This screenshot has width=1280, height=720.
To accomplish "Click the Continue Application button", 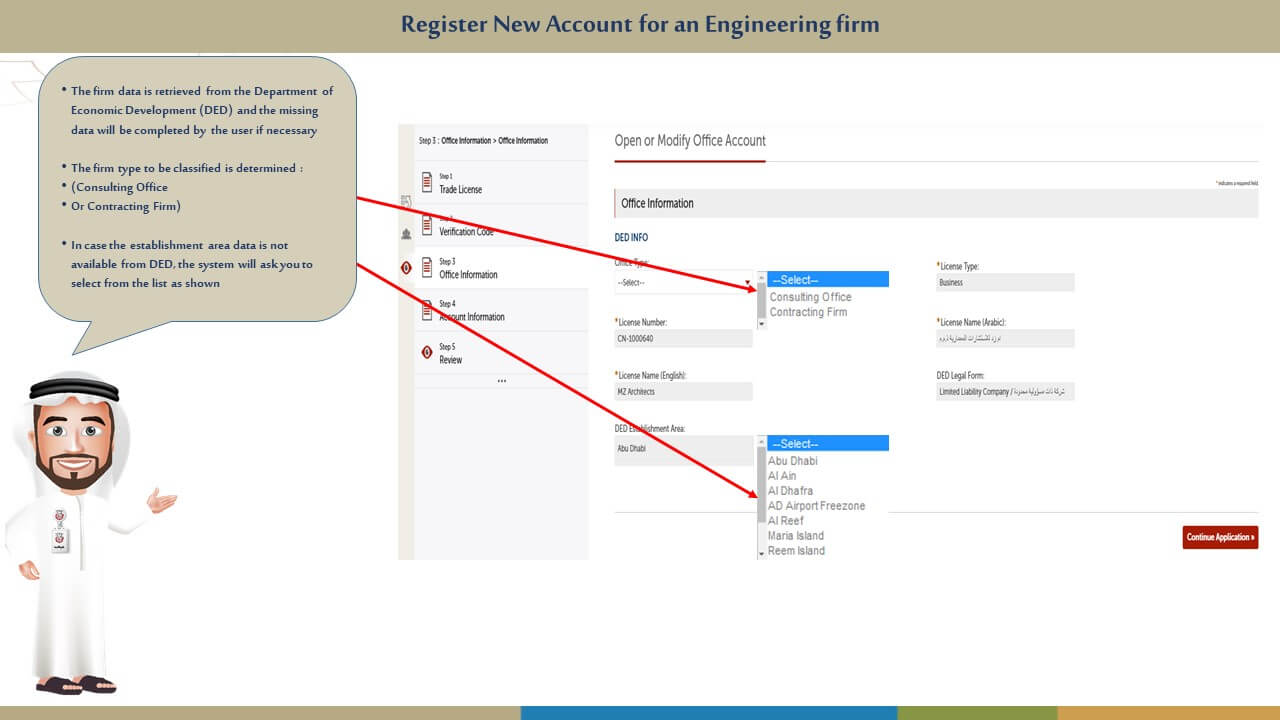I will 1220,537.
